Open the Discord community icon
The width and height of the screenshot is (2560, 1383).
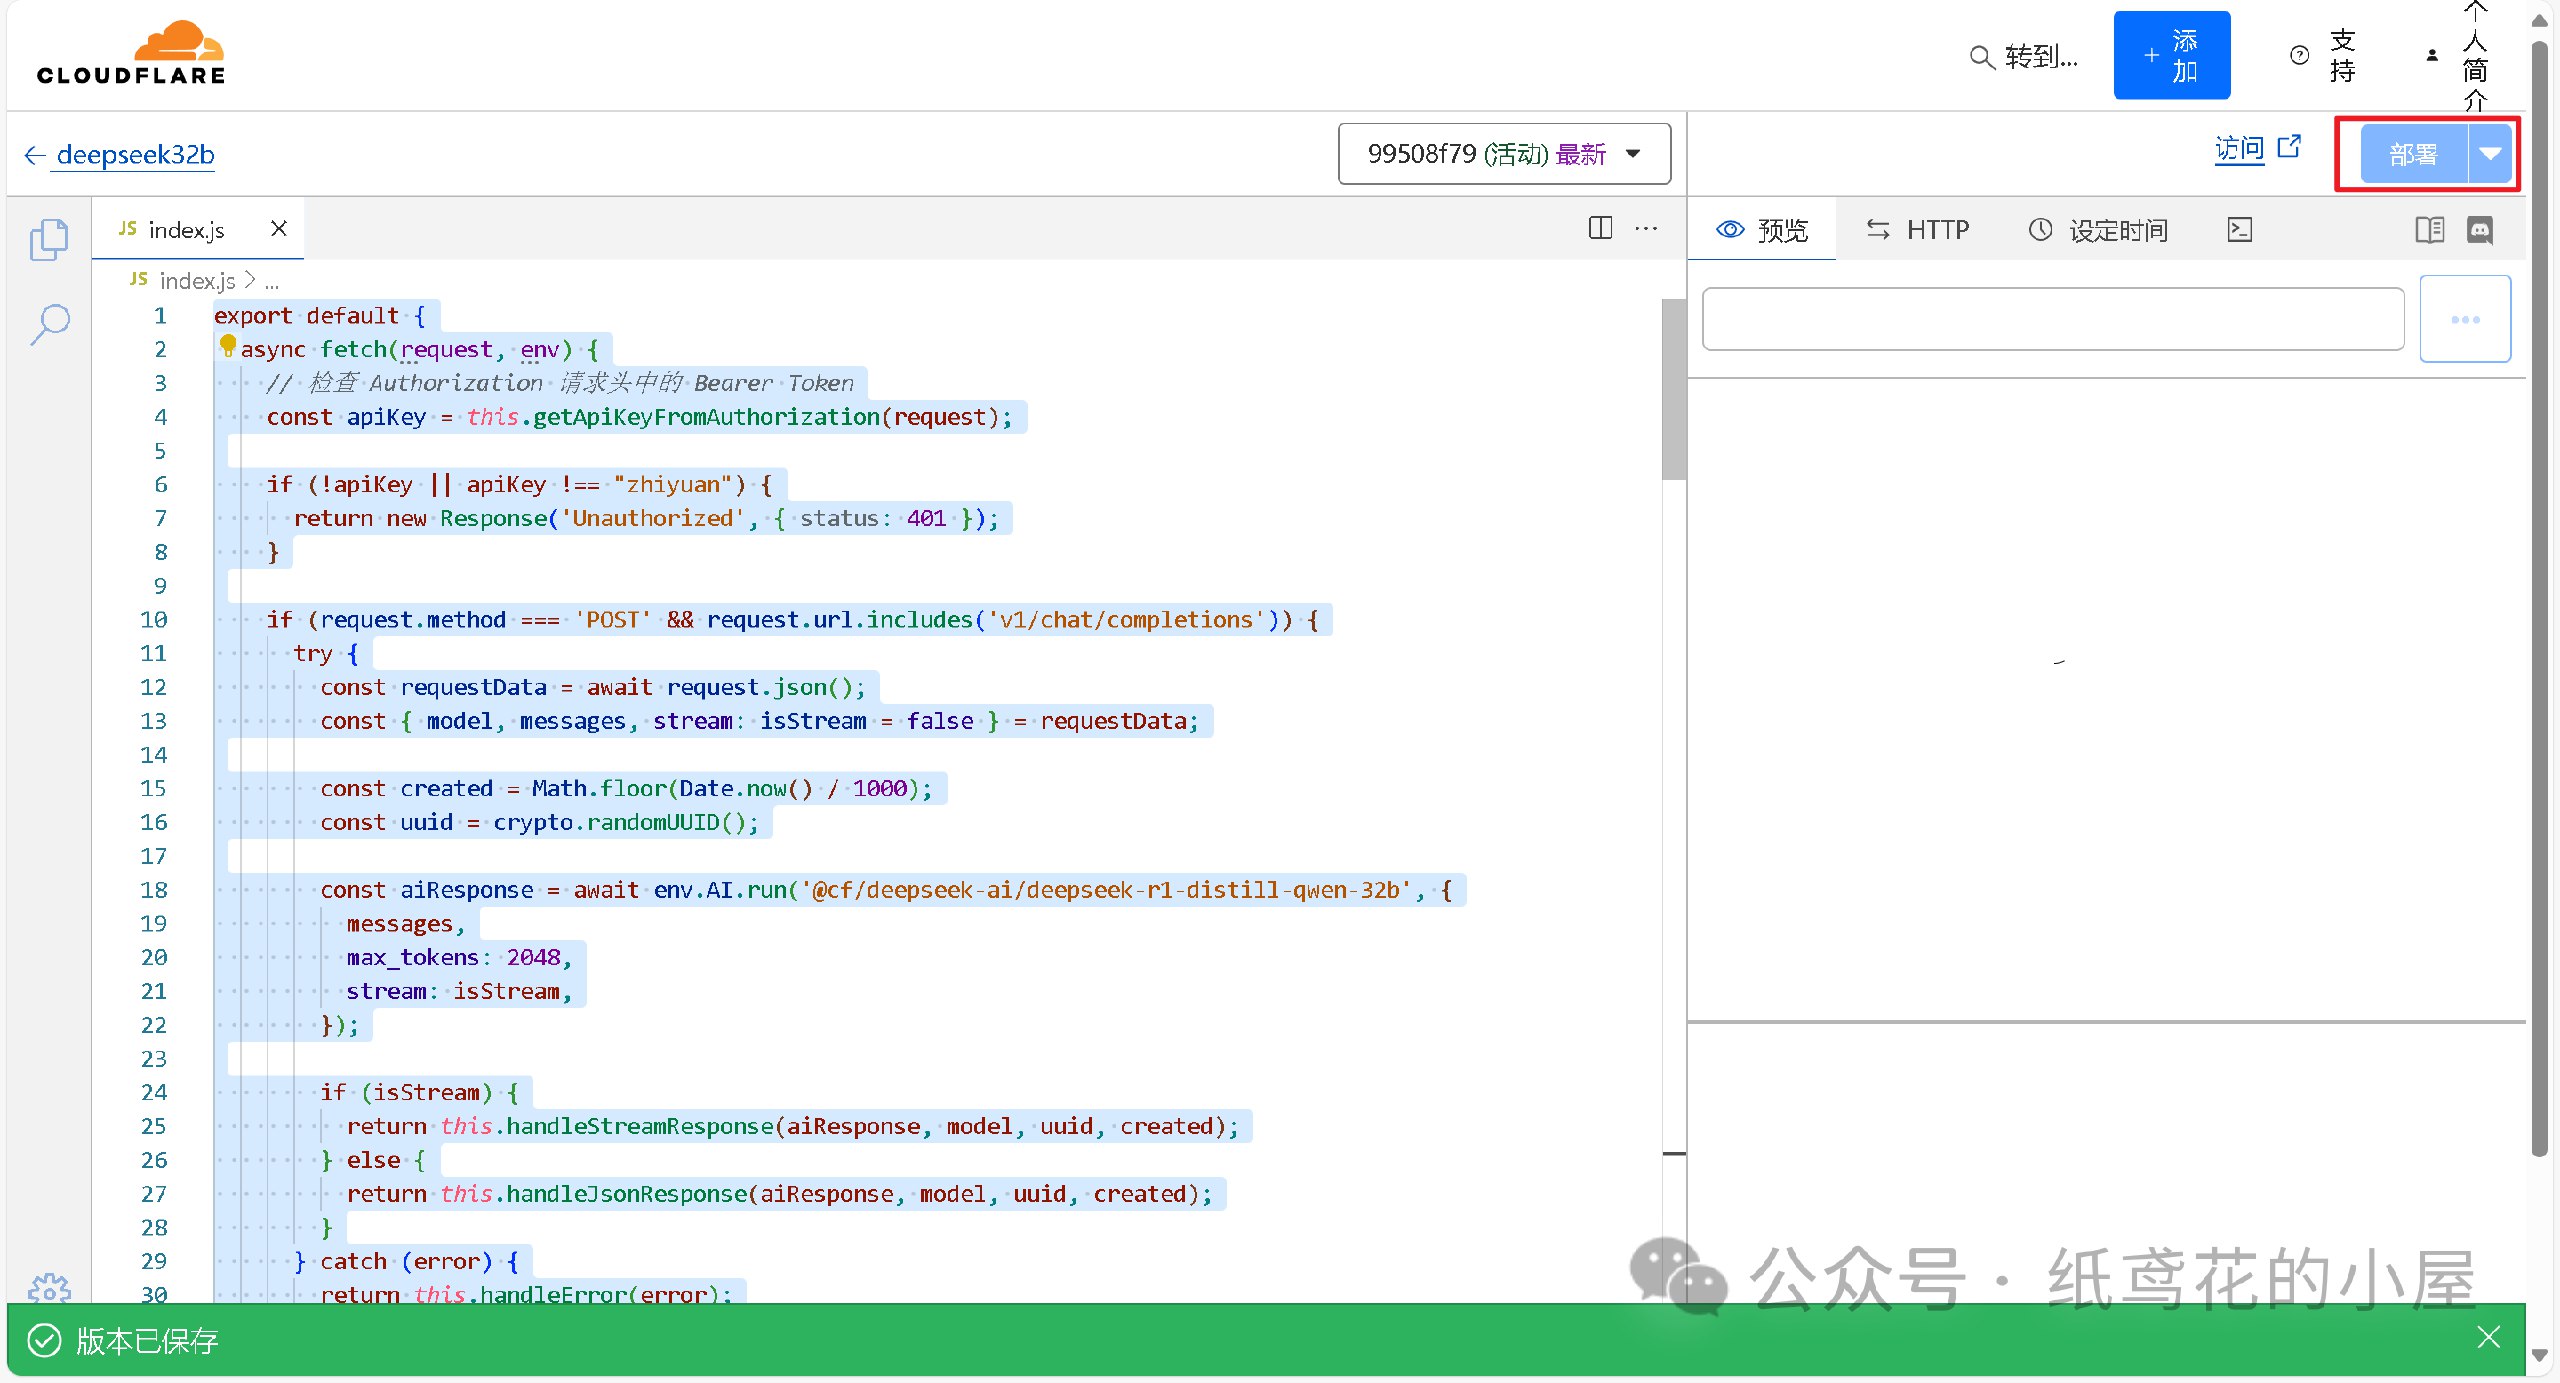pyautogui.click(x=2480, y=230)
